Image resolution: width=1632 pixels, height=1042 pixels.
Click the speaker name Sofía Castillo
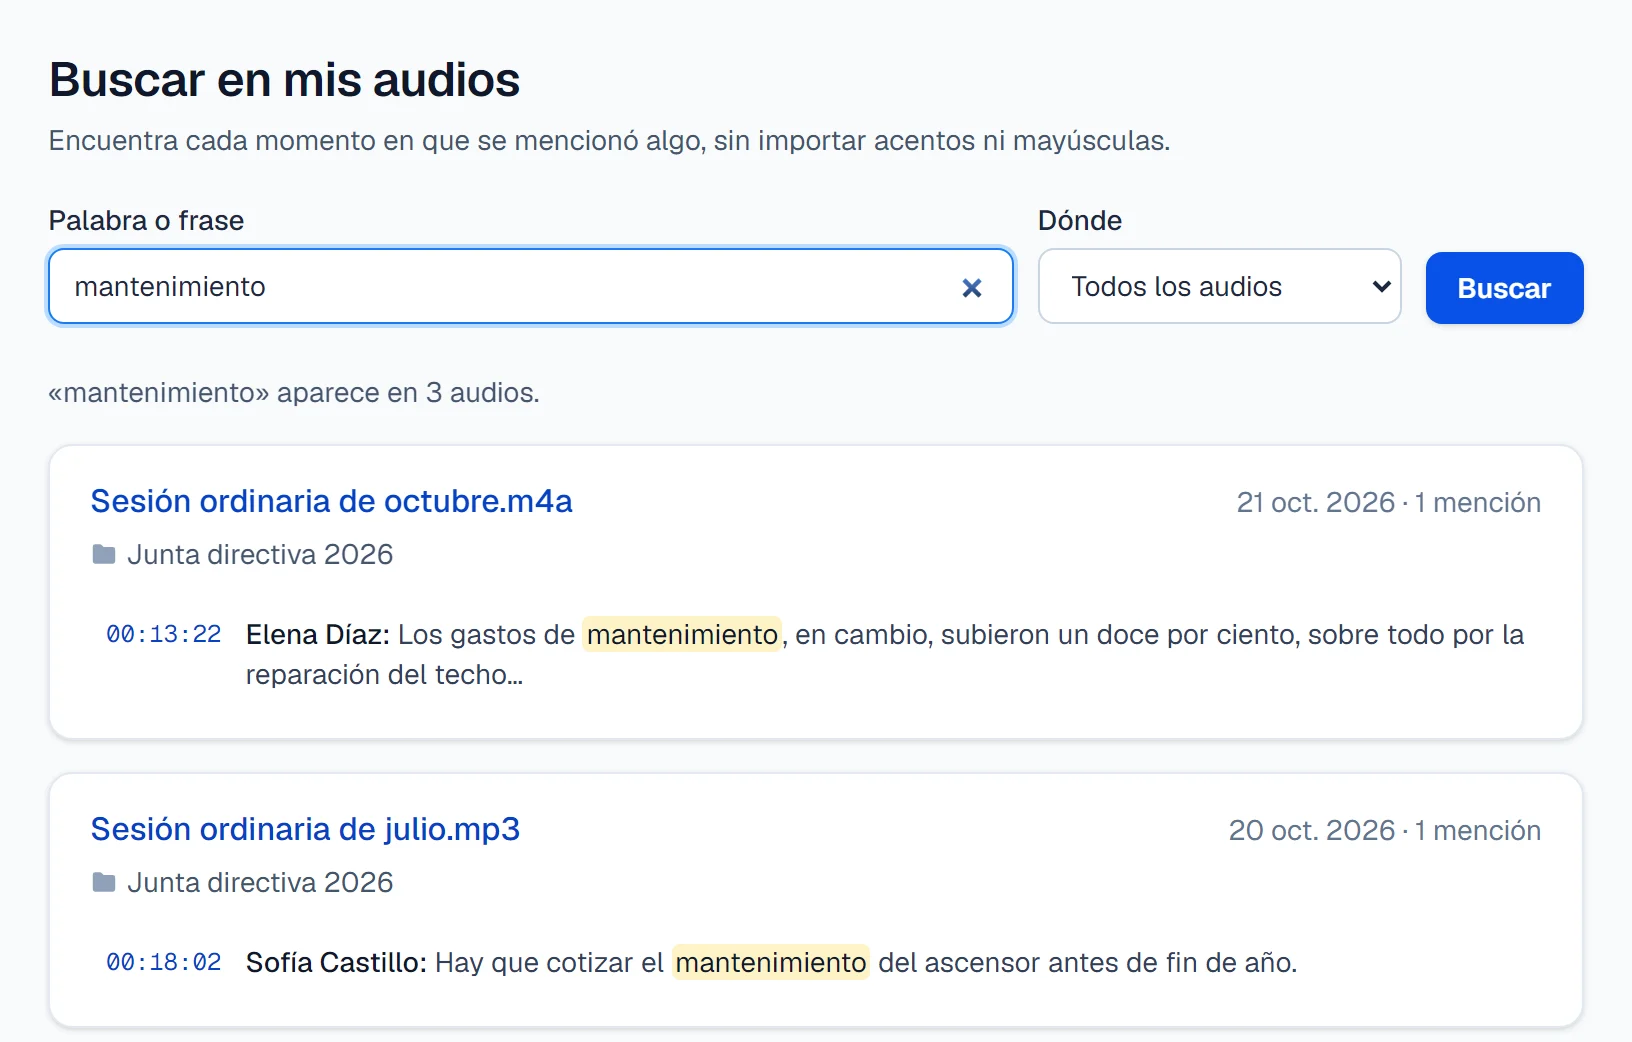(x=336, y=962)
